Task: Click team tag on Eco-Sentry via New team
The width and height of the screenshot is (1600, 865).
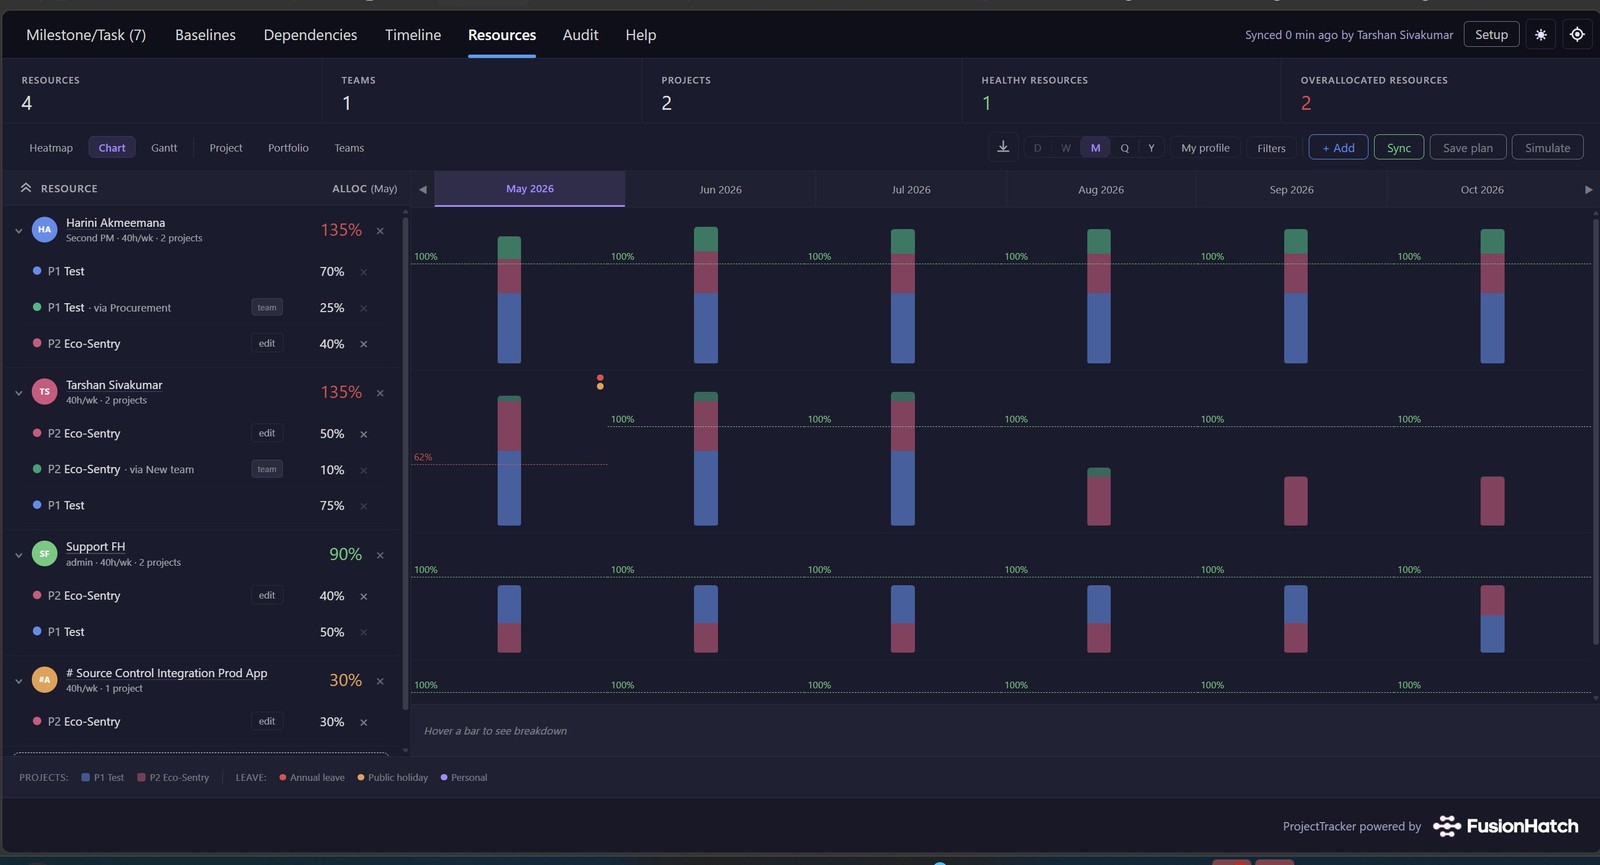Action: [x=267, y=469]
